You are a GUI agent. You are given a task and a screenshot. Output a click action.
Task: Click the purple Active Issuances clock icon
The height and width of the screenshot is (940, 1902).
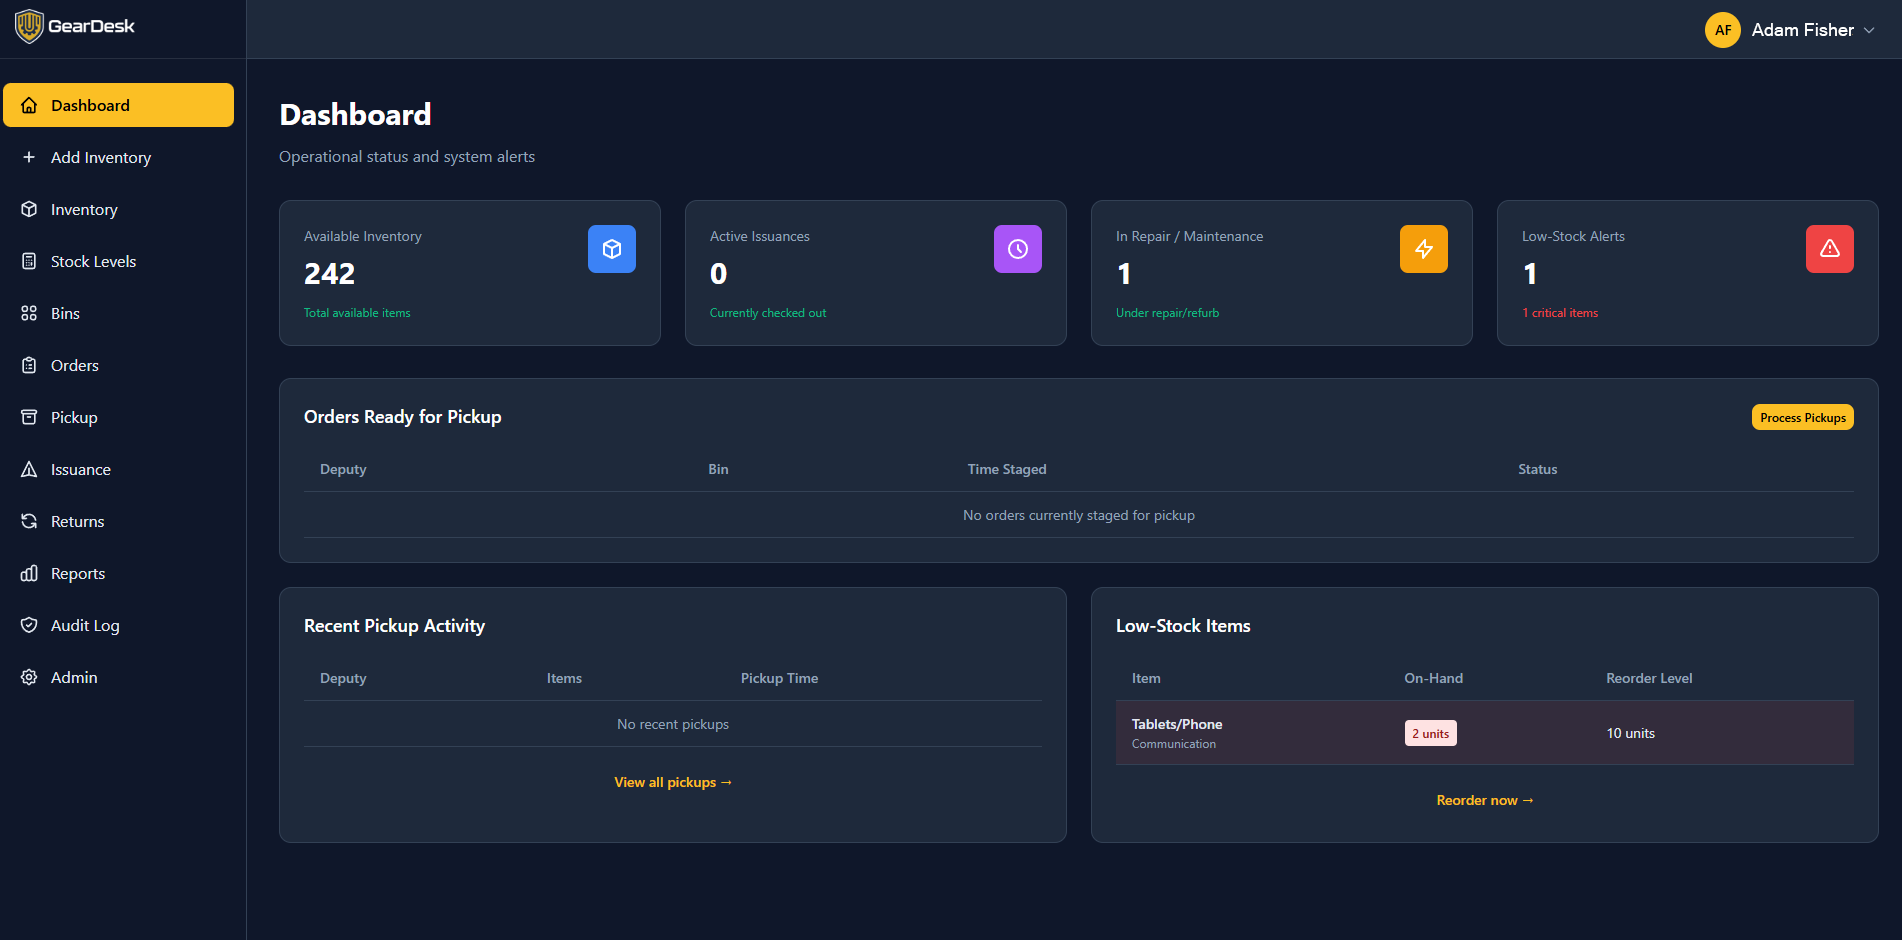pos(1018,249)
